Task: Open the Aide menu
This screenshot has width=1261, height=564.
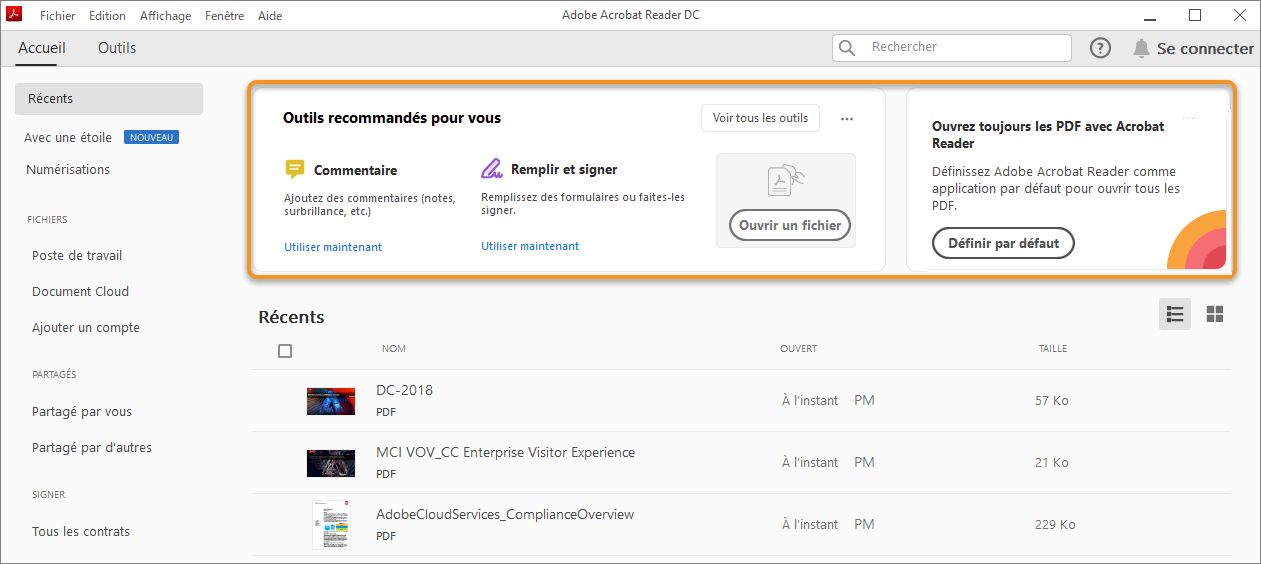Action: 270,16
